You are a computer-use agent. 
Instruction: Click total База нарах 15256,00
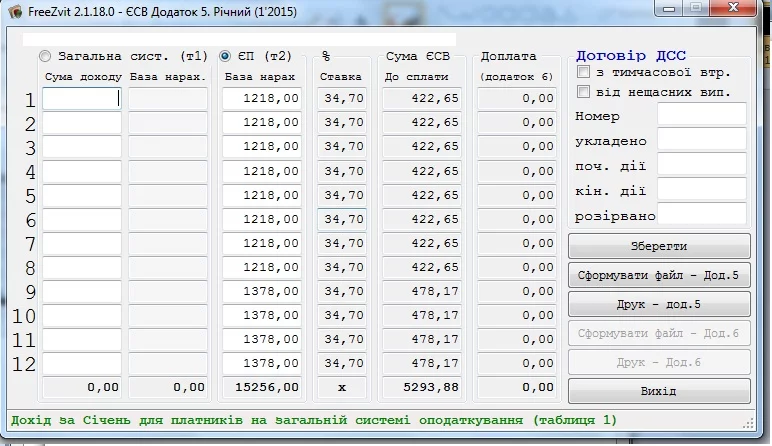pyautogui.click(x=262, y=387)
